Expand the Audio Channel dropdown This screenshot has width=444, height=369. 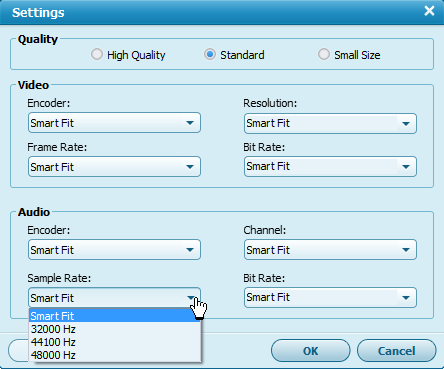330,250
